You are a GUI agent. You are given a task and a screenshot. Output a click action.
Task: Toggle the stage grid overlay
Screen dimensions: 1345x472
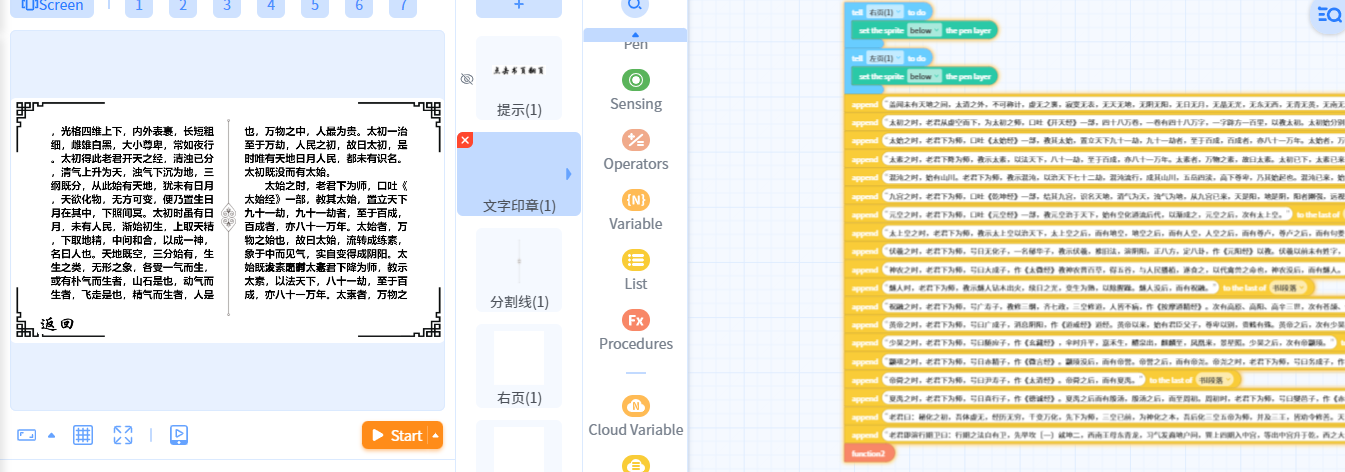tap(83, 435)
